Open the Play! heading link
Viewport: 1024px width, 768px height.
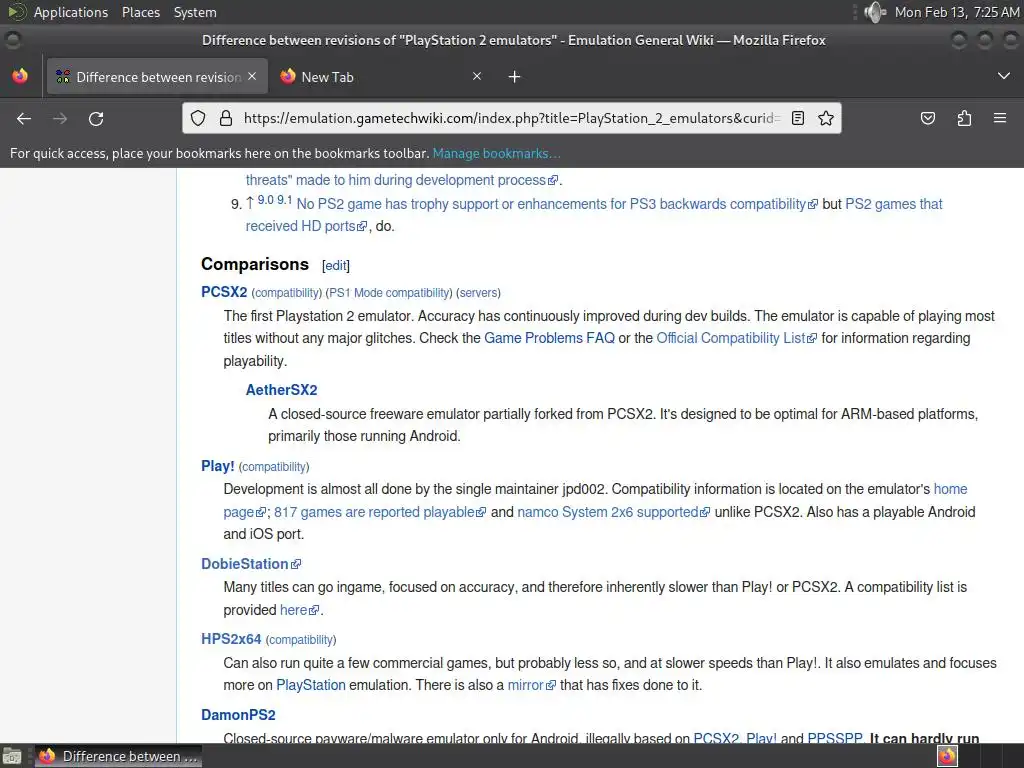click(217, 466)
